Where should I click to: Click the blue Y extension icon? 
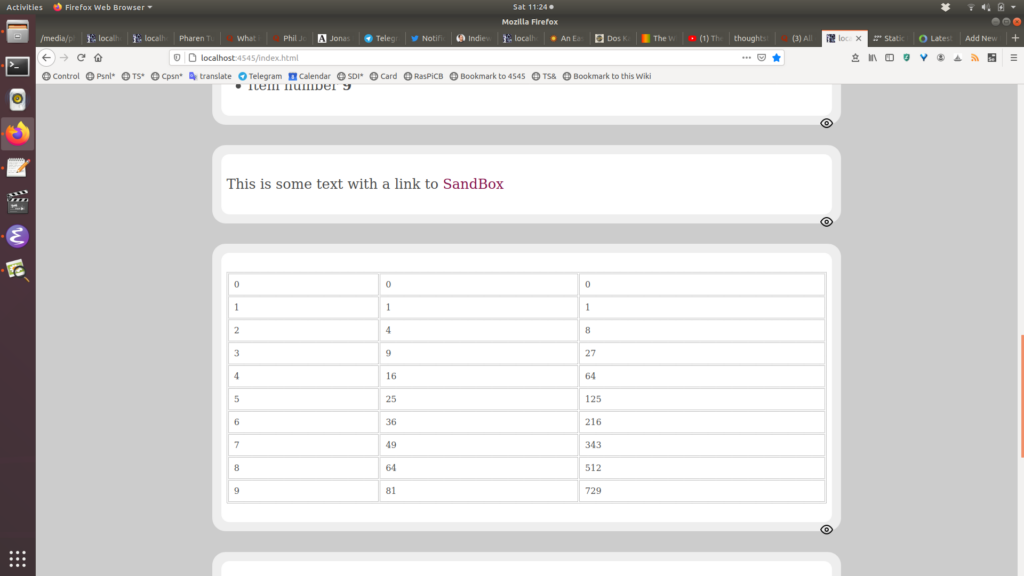tap(923, 57)
